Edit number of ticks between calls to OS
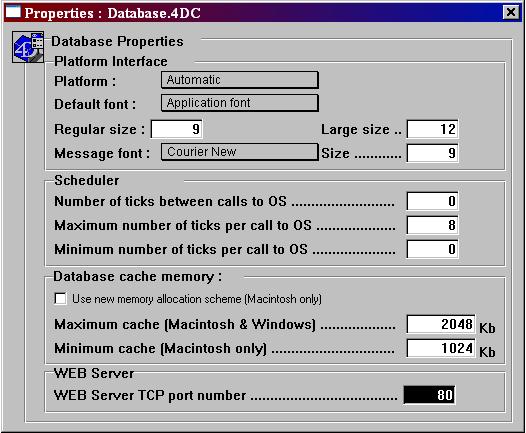The width and height of the screenshot is (526, 433). tap(432, 201)
